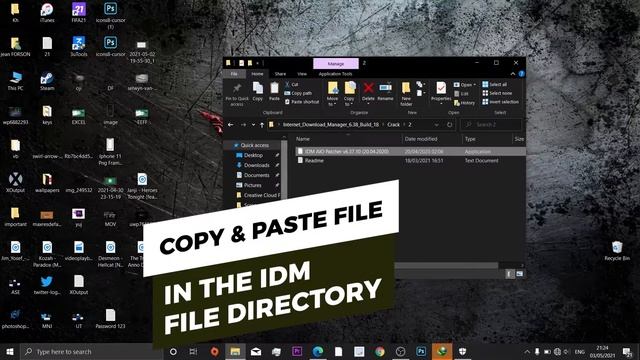
Task: Switch to the large icons view button
Action: [x=519, y=274]
